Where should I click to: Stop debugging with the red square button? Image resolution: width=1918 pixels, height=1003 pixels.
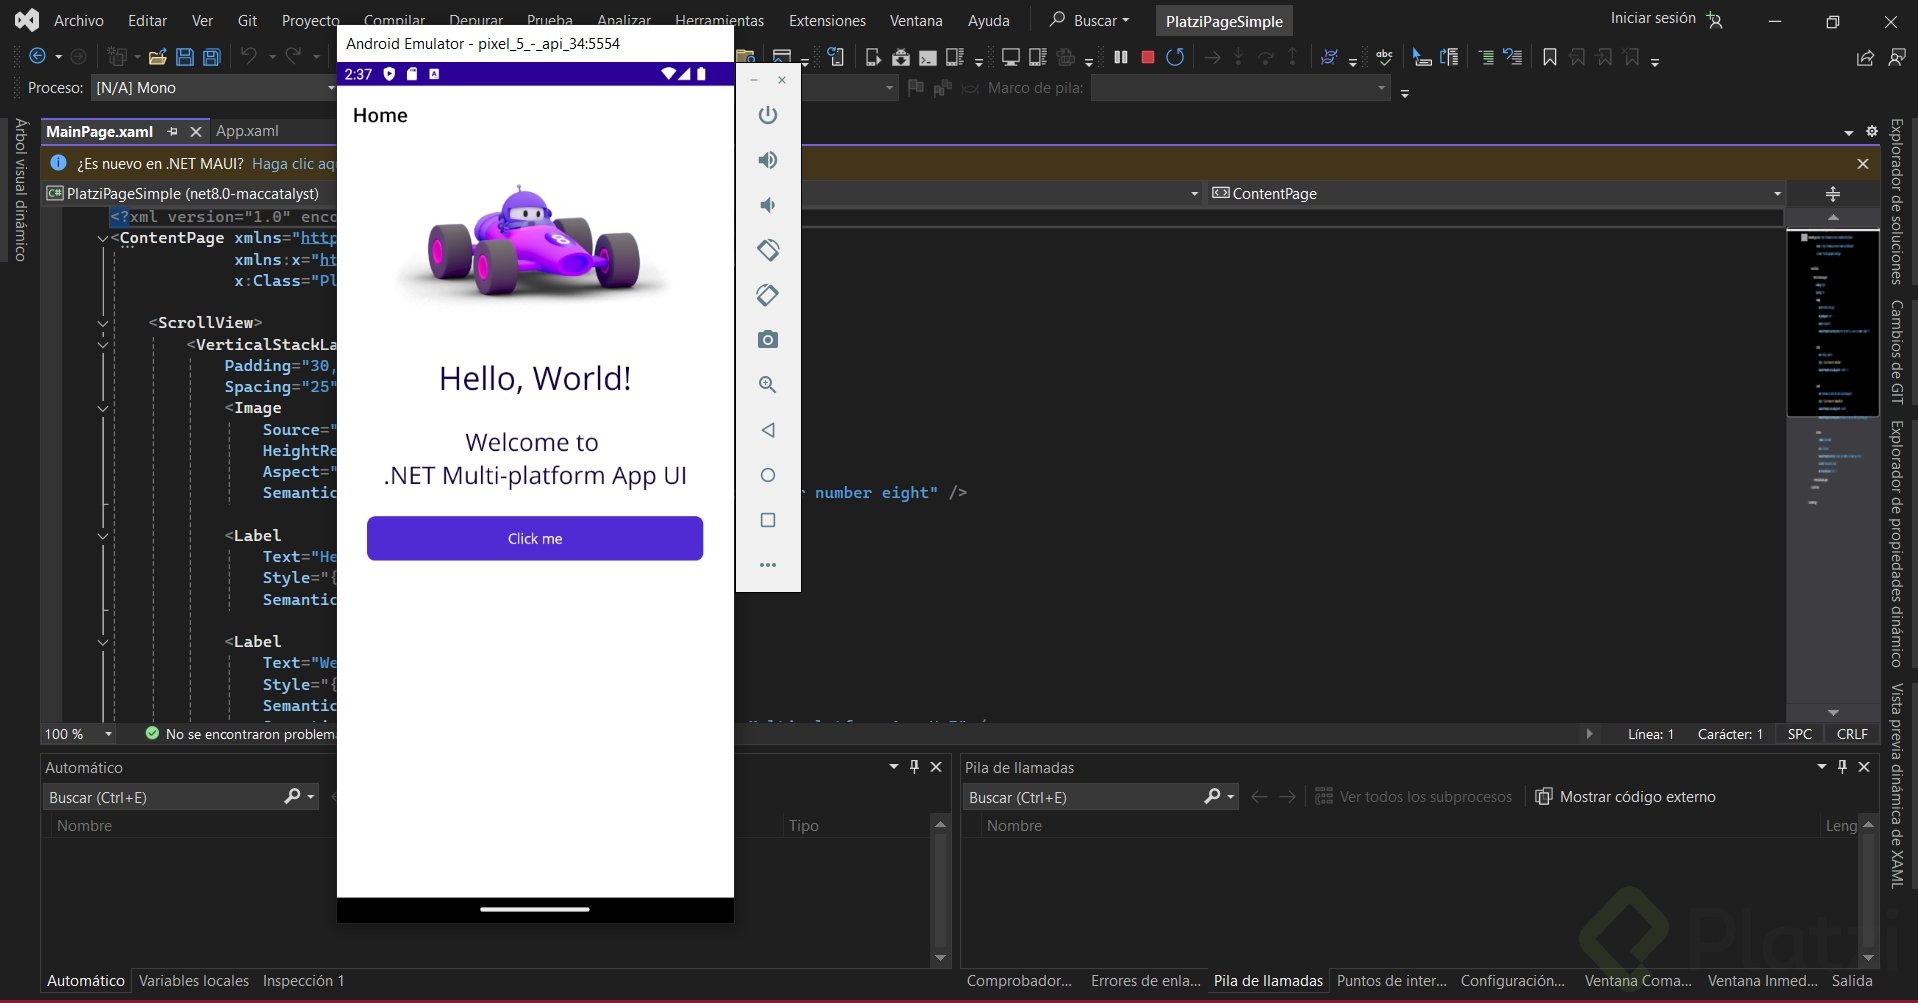[1147, 58]
